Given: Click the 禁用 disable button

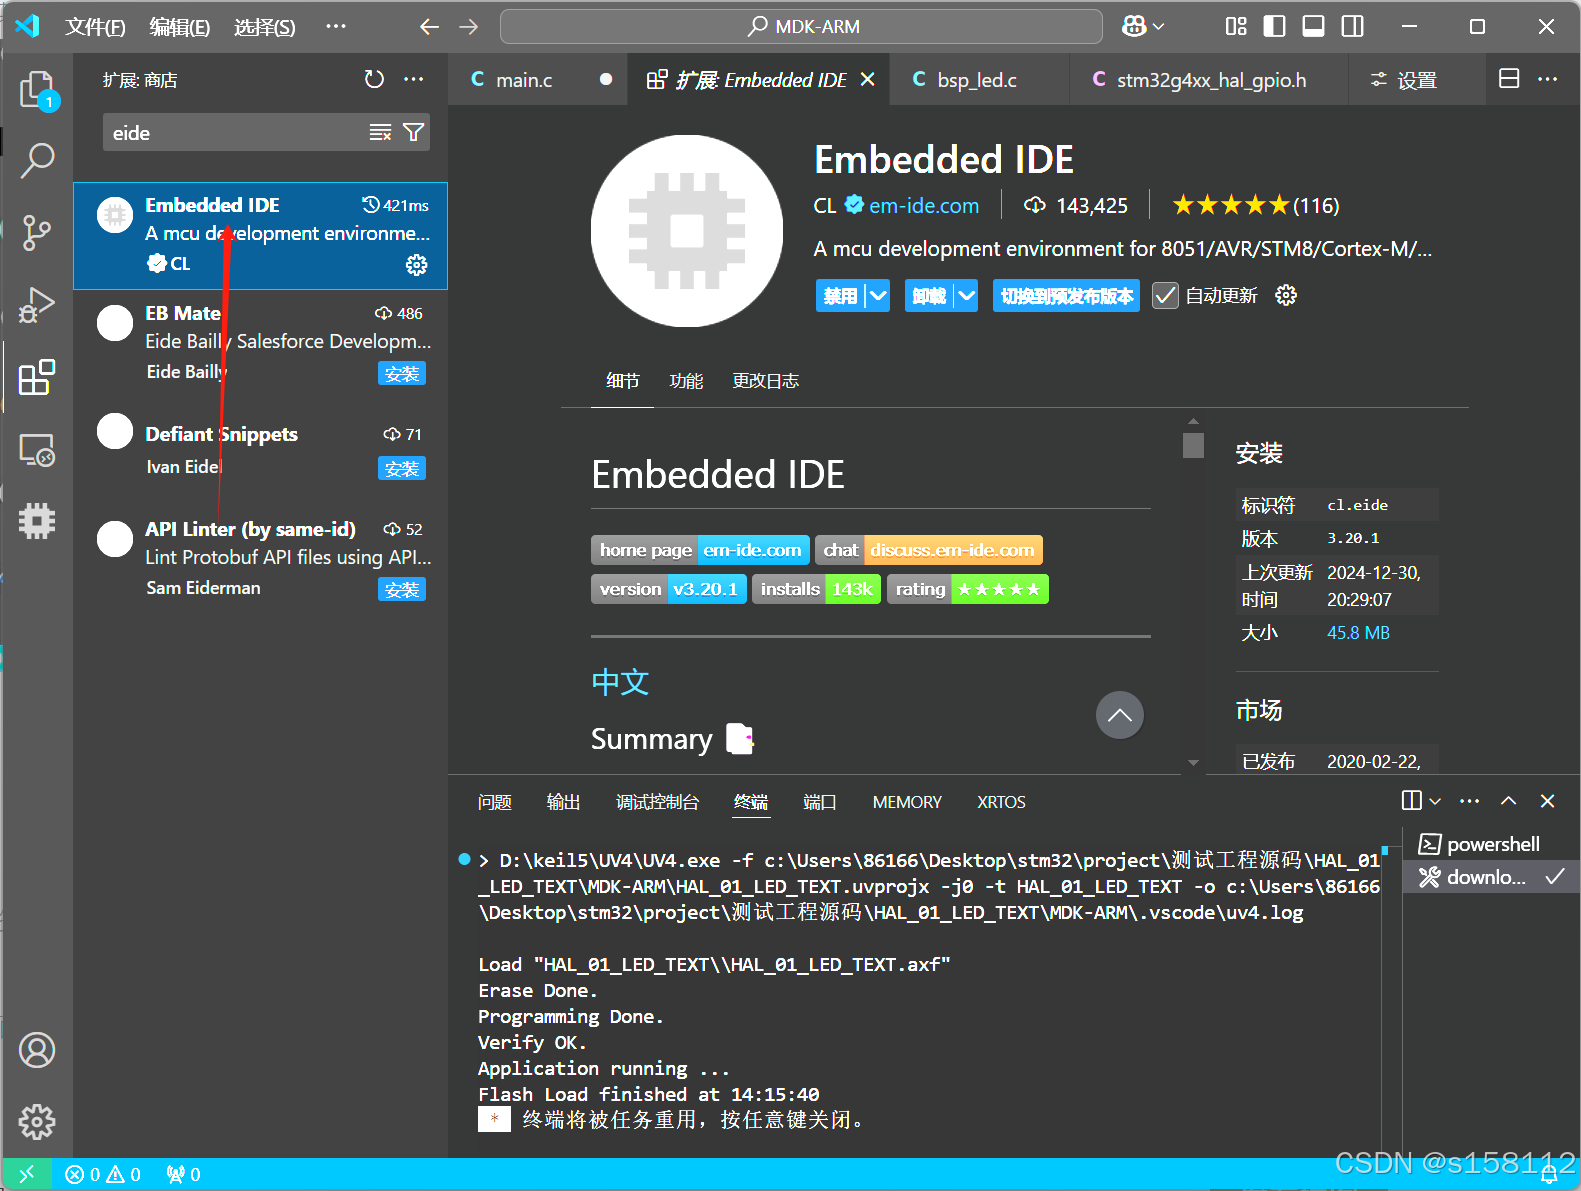Looking at the screenshot, I should pos(841,296).
